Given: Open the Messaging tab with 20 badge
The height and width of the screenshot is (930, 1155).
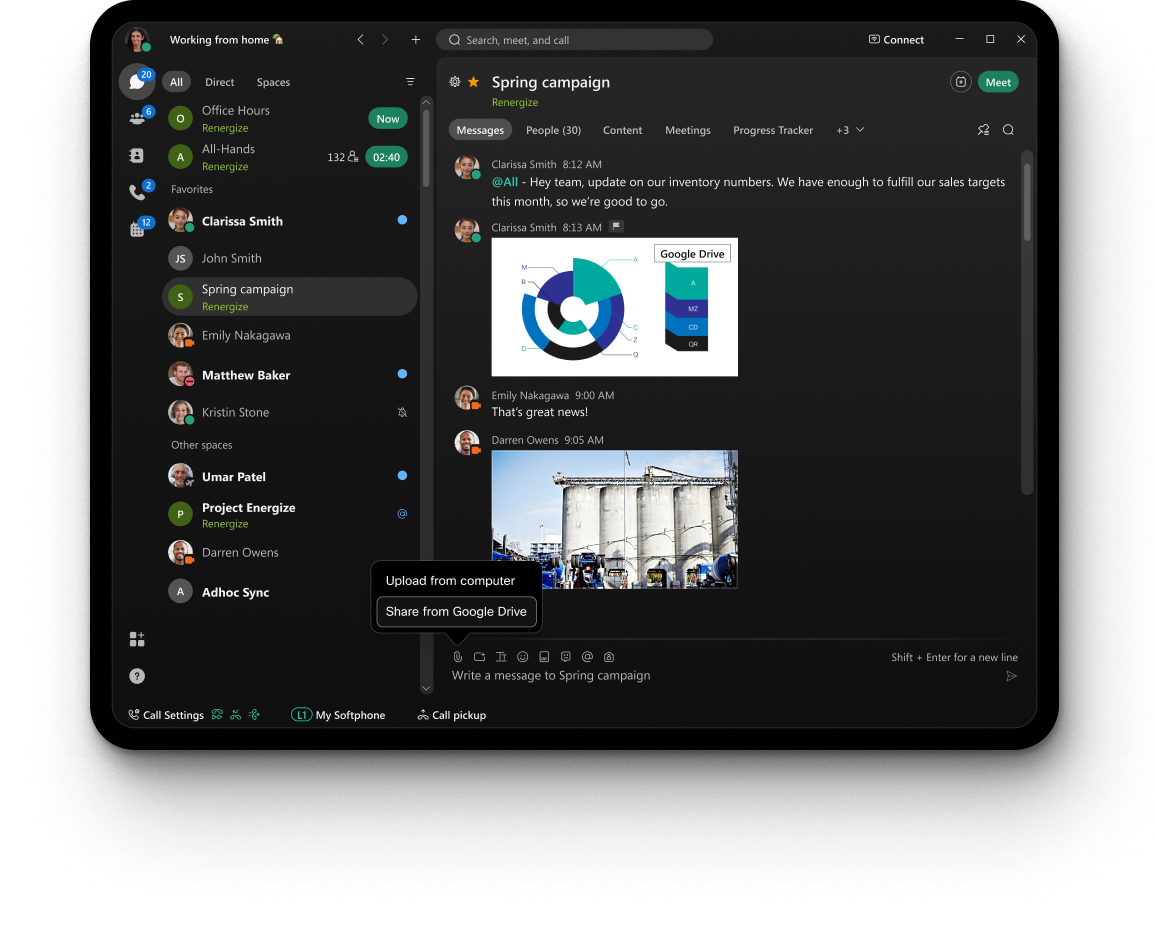Looking at the screenshot, I should 137,81.
